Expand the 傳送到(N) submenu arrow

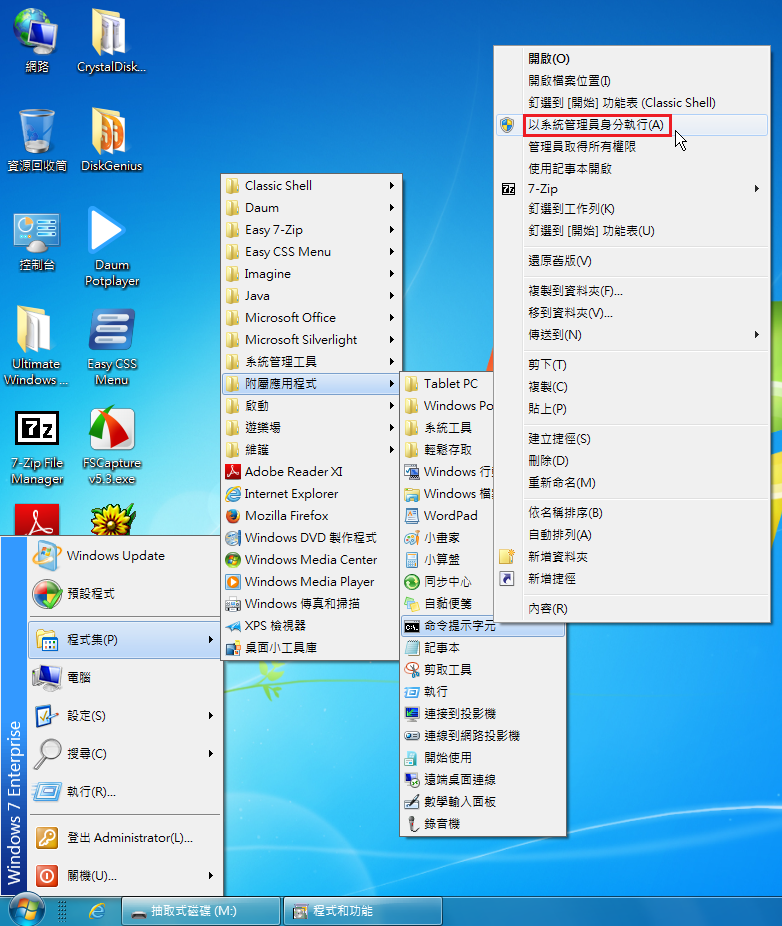(757, 334)
